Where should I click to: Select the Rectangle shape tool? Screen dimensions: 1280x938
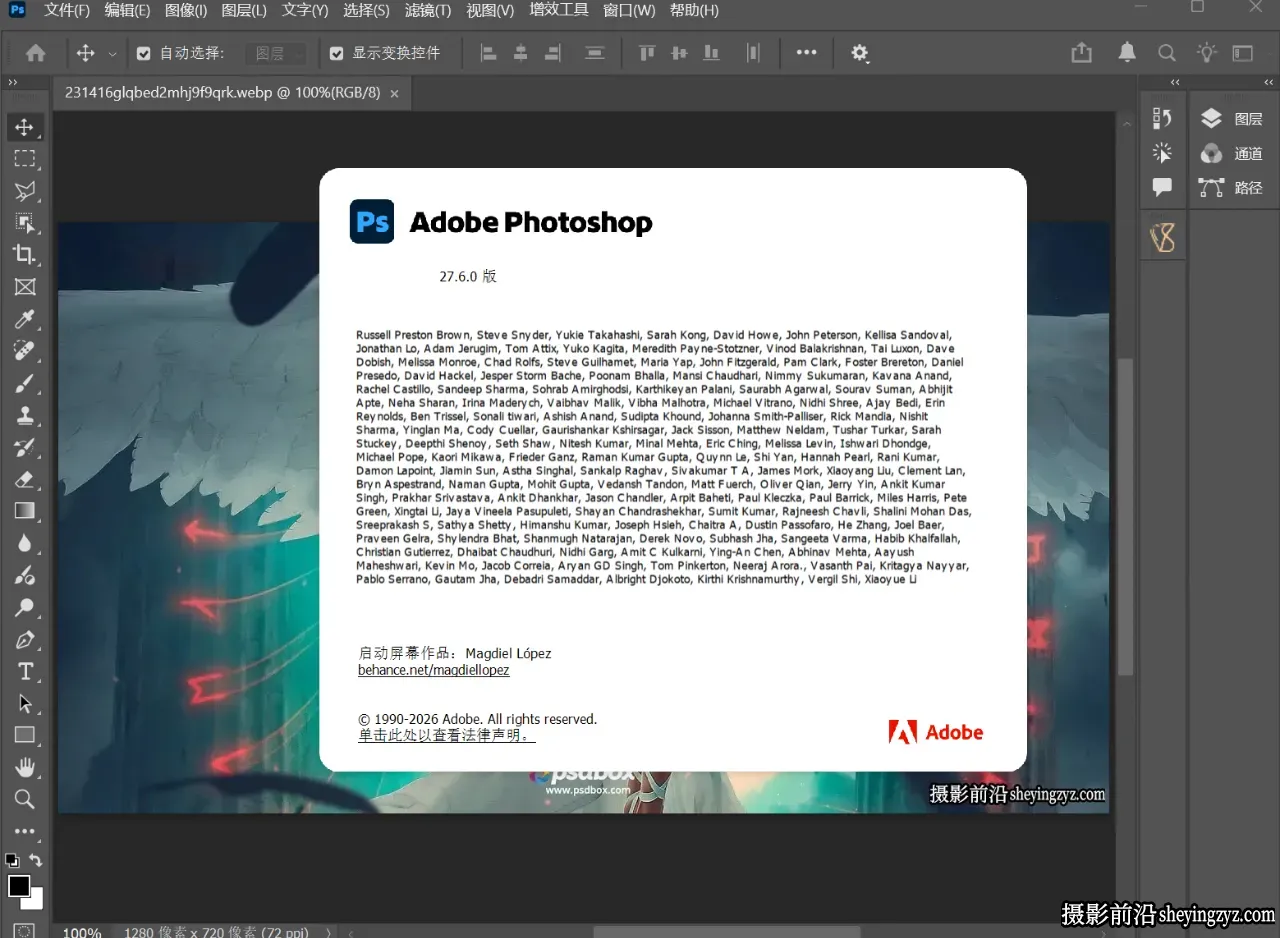pos(25,735)
